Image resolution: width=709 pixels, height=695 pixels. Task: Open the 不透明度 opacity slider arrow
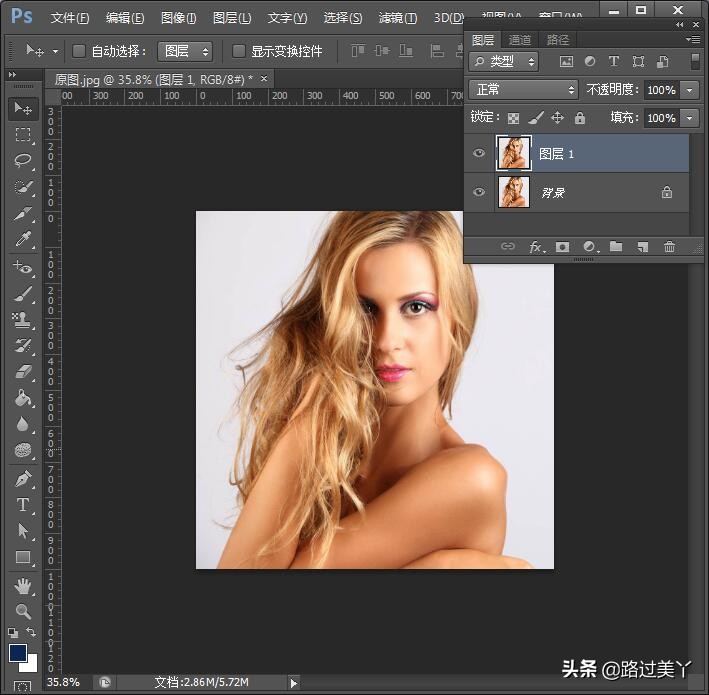tap(690, 90)
